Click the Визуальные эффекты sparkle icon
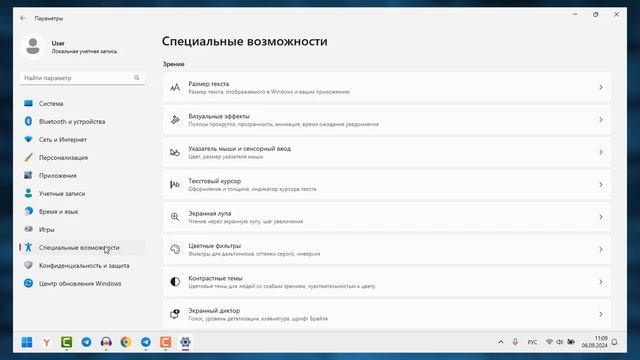Viewport: 640px width, 360px height. [x=175, y=120]
